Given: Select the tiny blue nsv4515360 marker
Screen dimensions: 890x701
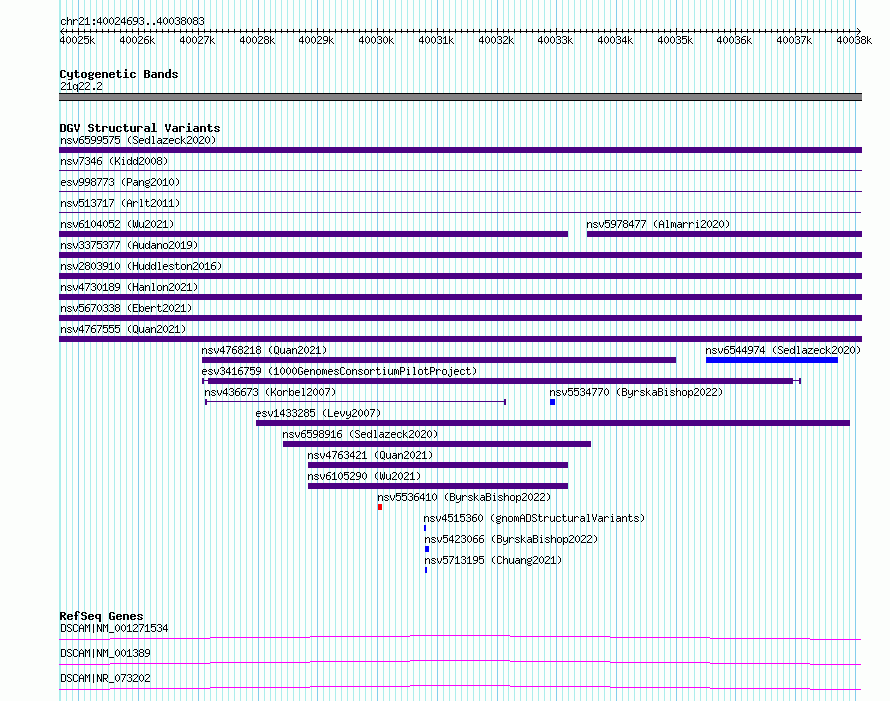Looking at the screenshot, I should (425, 528).
